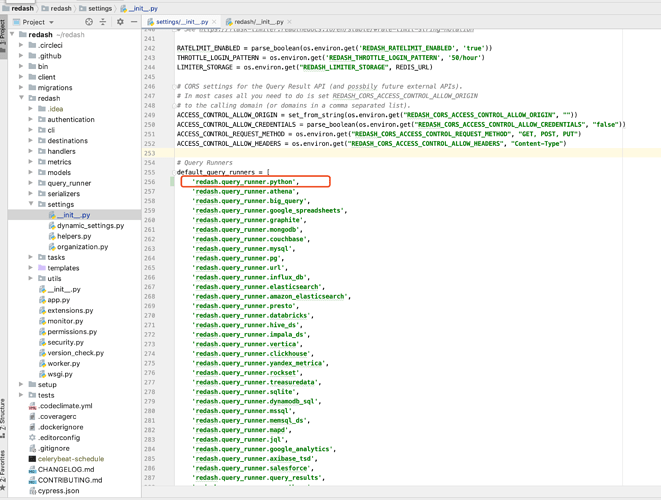This screenshot has width=661, height=500.
Task: Collapse the redash root project node
Action: [12, 35]
